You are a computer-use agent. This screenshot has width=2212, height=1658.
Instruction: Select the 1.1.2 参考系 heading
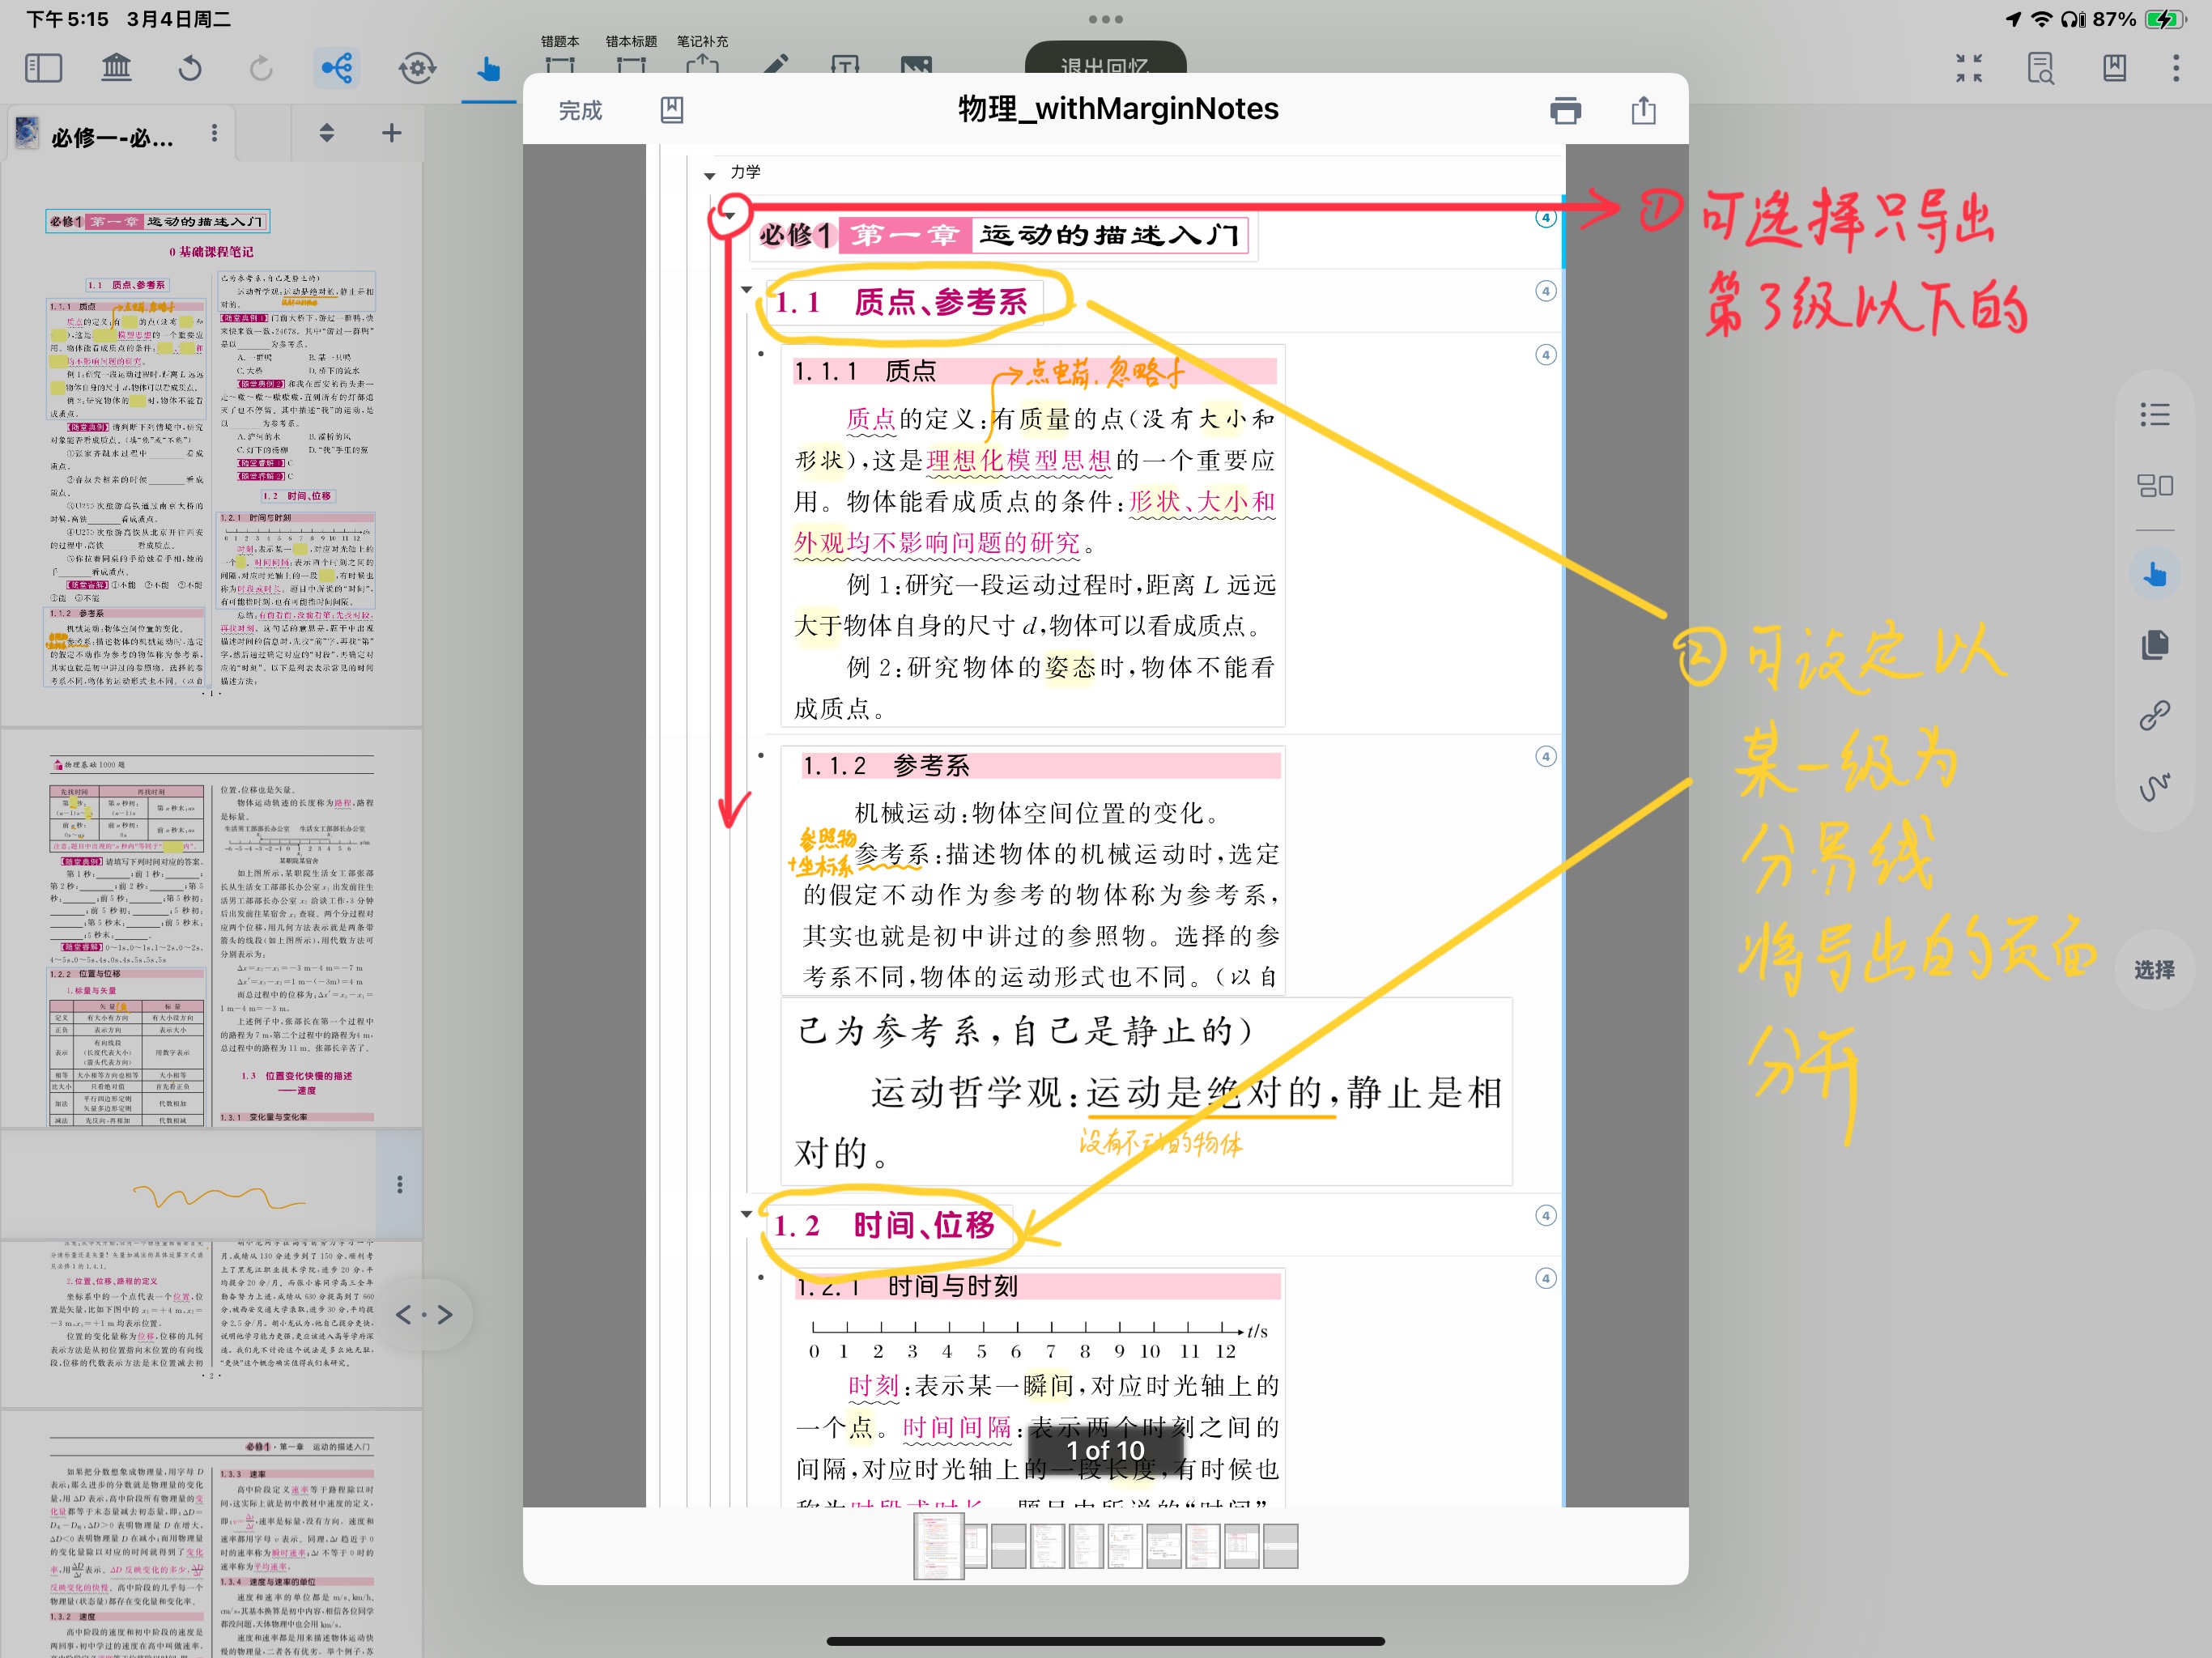[886, 766]
